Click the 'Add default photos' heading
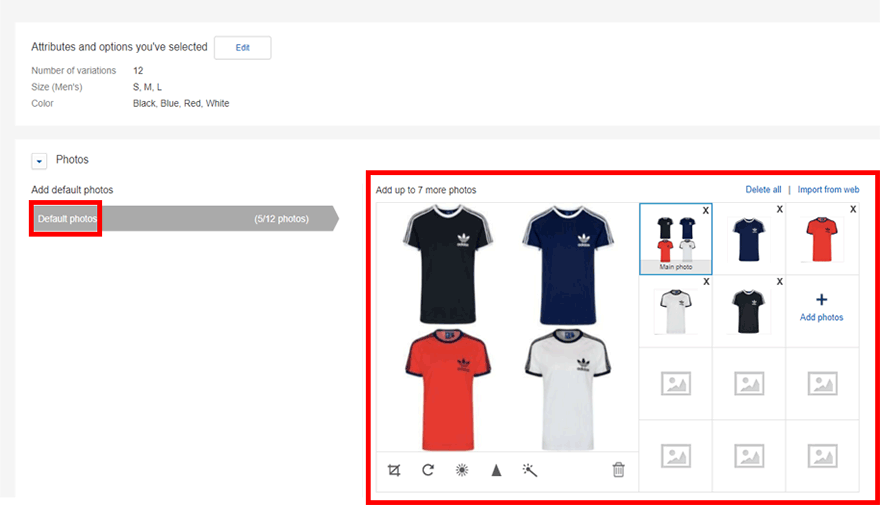The width and height of the screenshot is (880, 505). 72,190
